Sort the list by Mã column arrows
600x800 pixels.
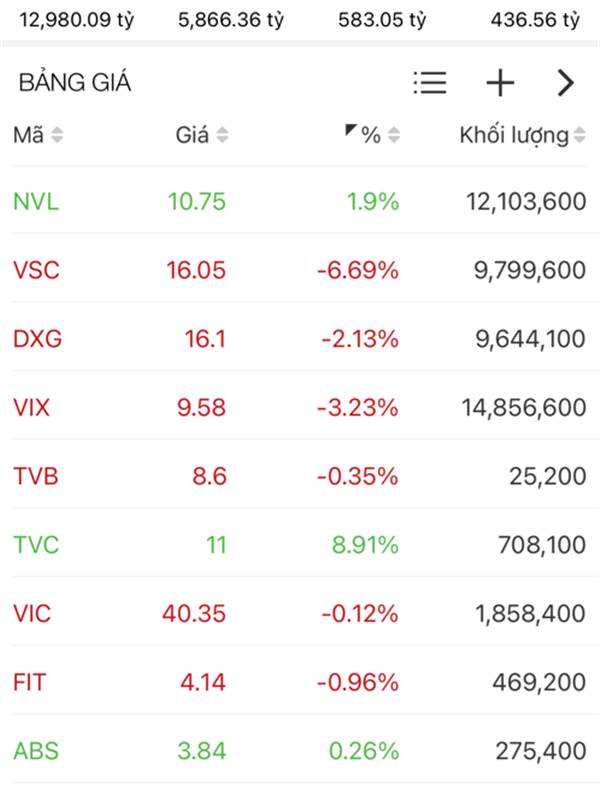[57, 136]
